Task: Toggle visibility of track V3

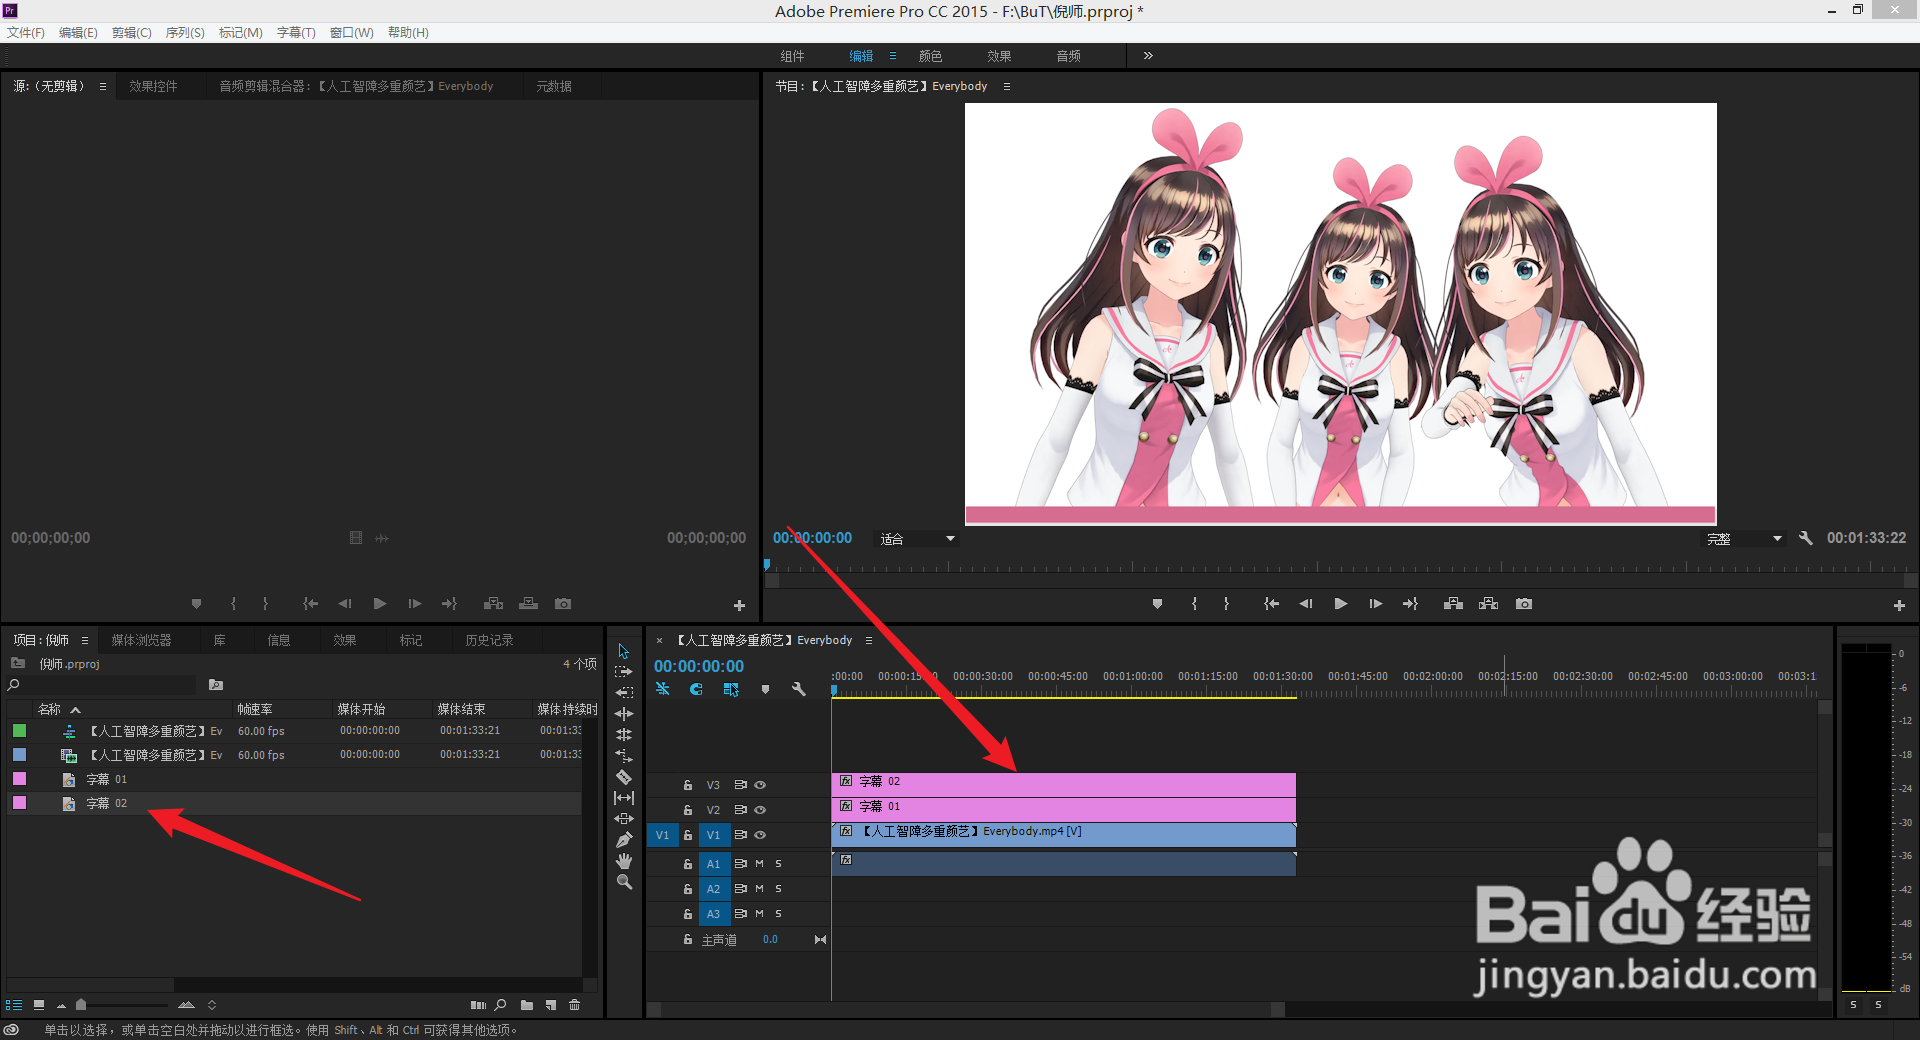Action: coord(760,785)
